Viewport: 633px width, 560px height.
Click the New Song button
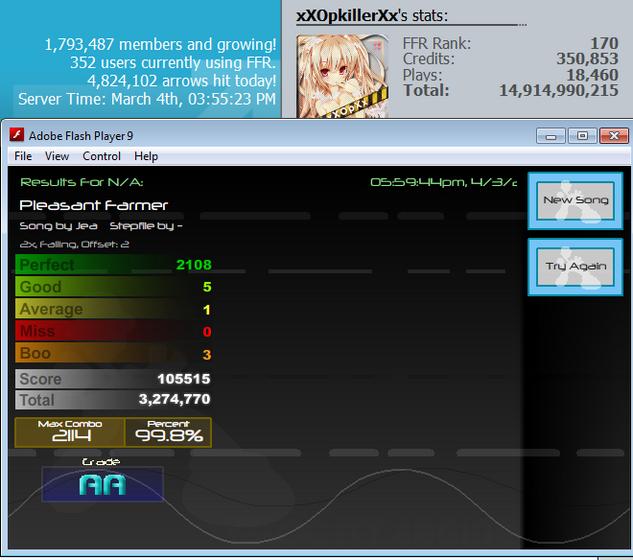pos(575,201)
